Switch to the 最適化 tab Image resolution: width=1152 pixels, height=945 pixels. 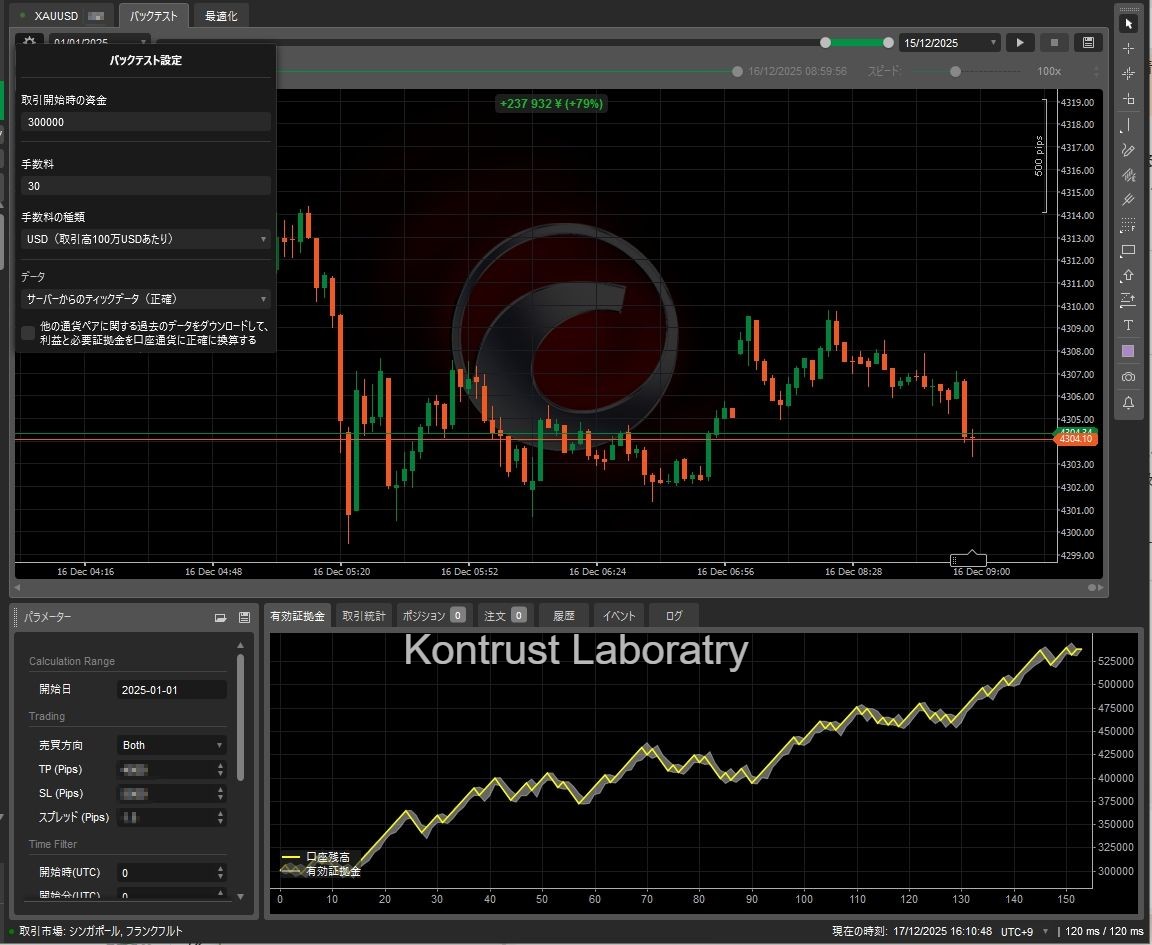(221, 16)
